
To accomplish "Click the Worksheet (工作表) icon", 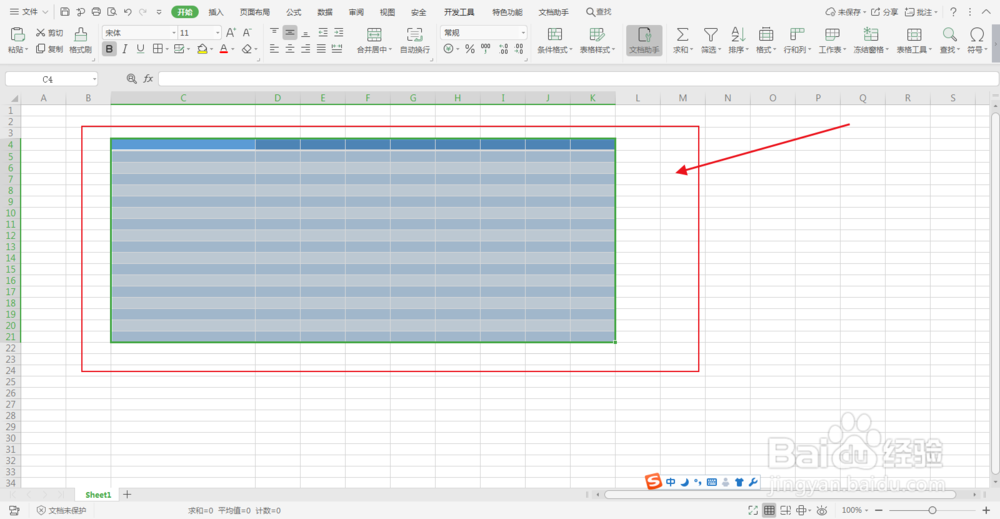I will 832,34.
